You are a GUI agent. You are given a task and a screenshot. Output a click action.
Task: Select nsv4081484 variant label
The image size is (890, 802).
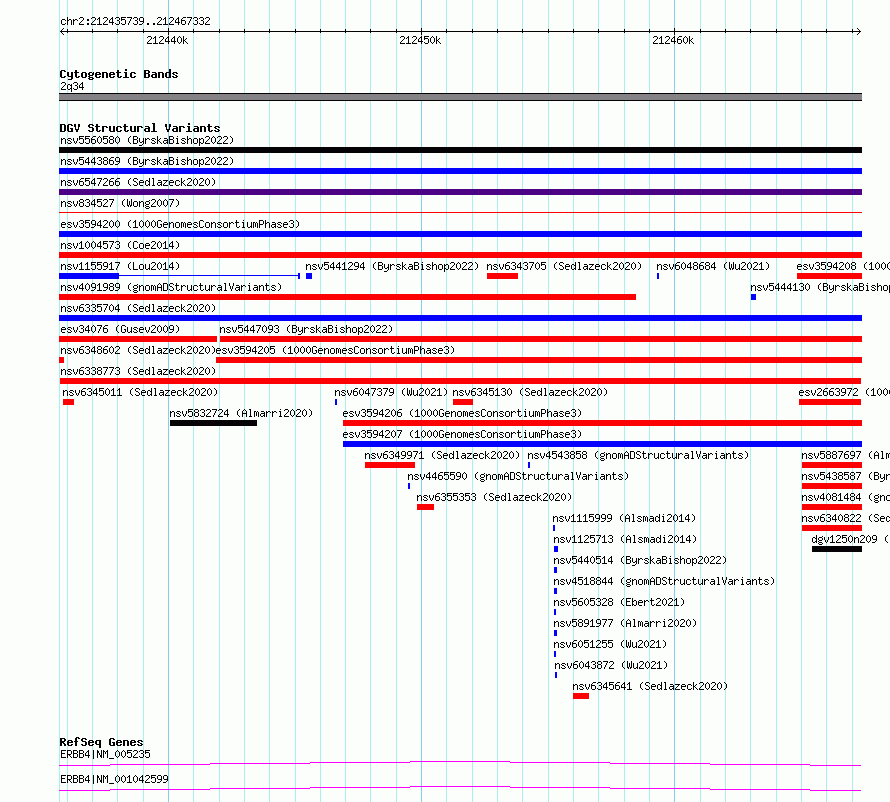(x=845, y=497)
